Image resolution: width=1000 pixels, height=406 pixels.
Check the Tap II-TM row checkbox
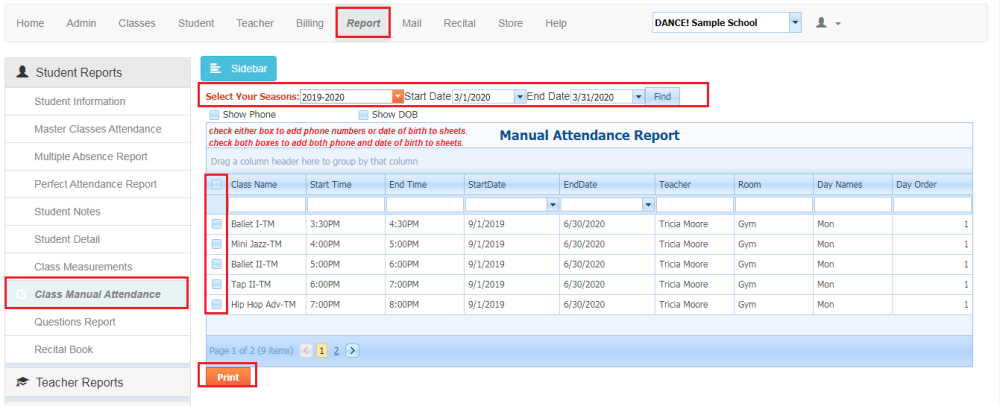tap(217, 284)
